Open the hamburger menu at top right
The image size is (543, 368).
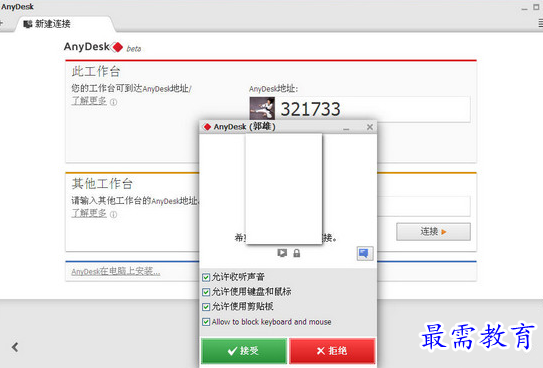pos(540,23)
